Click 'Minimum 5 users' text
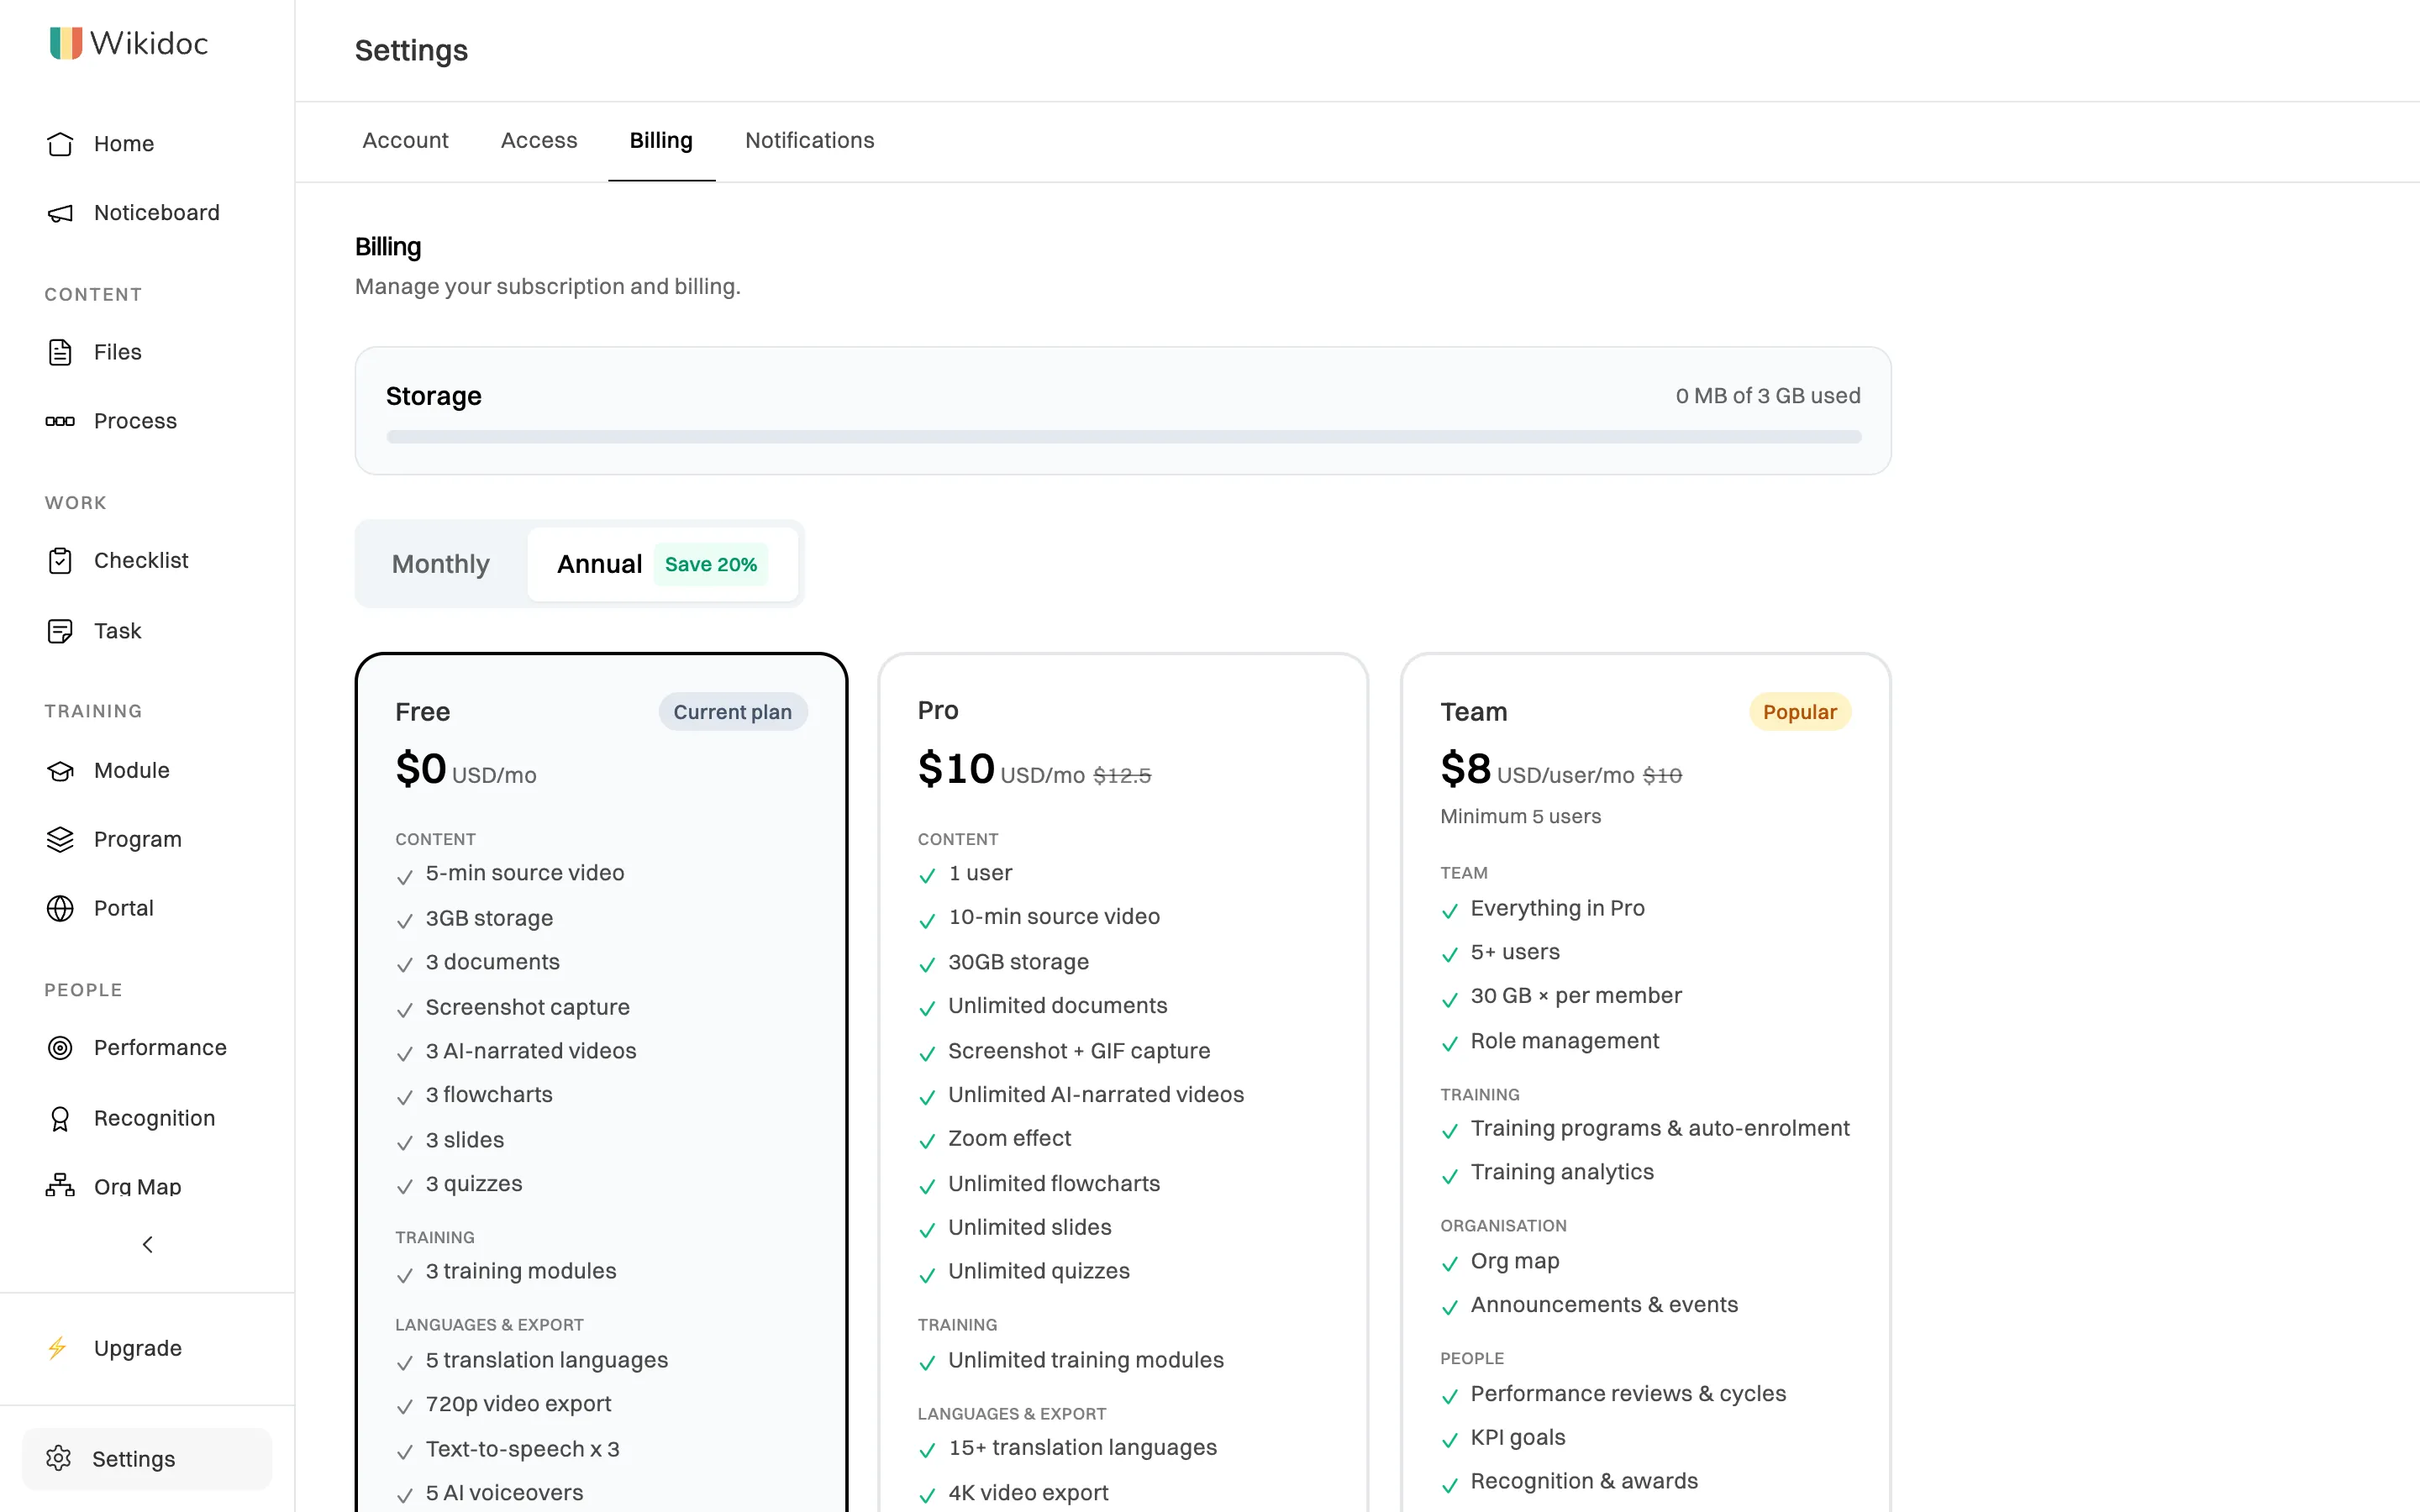 click(x=1520, y=816)
